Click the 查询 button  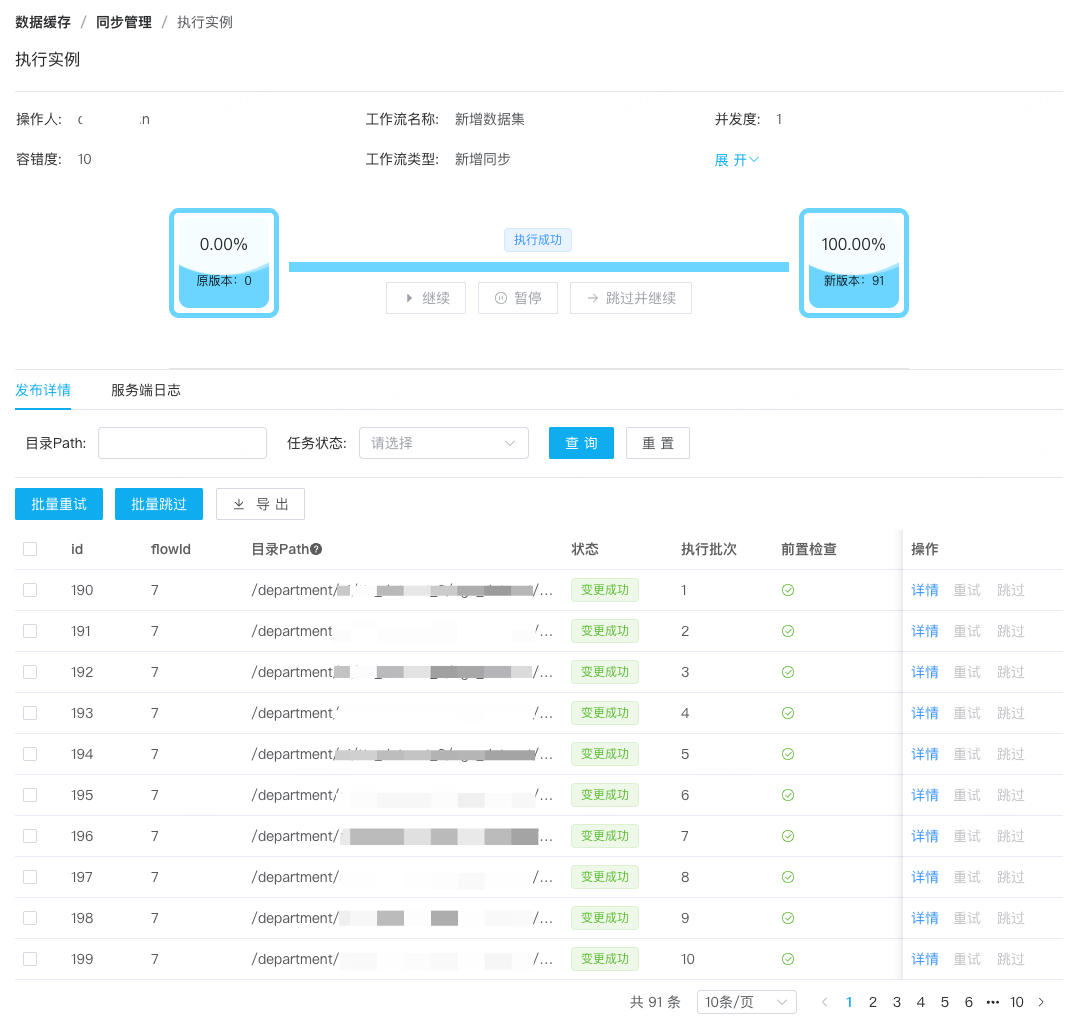(x=581, y=443)
